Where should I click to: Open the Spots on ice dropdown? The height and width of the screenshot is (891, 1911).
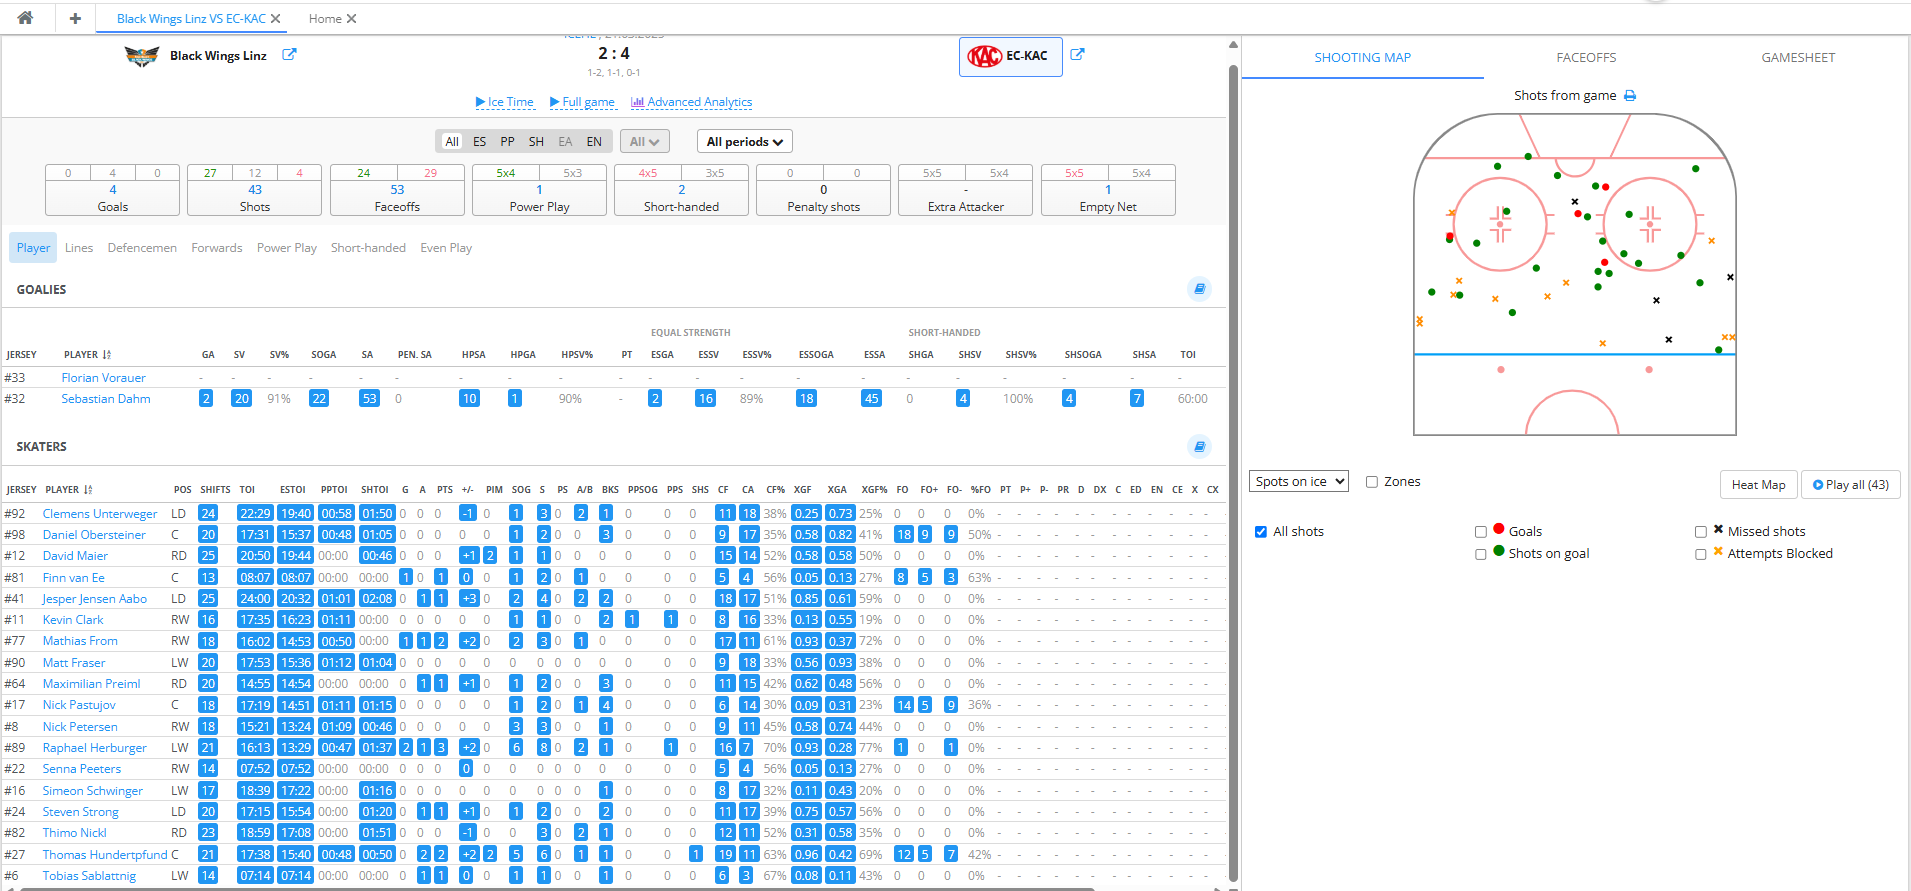tap(1298, 481)
